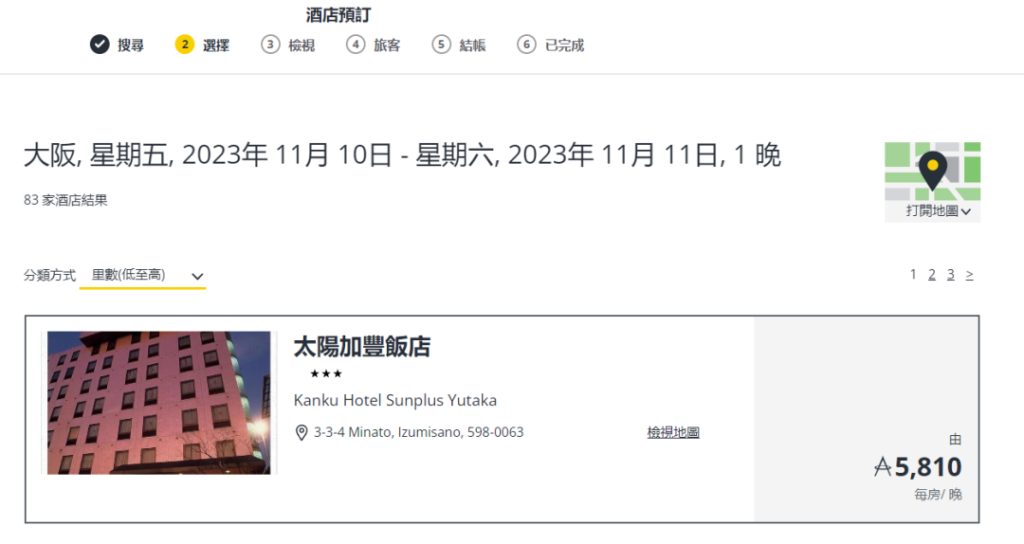Click step 6 已完成 circle icon
The height and width of the screenshot is (544, 1024).
(x=526, y=44)
